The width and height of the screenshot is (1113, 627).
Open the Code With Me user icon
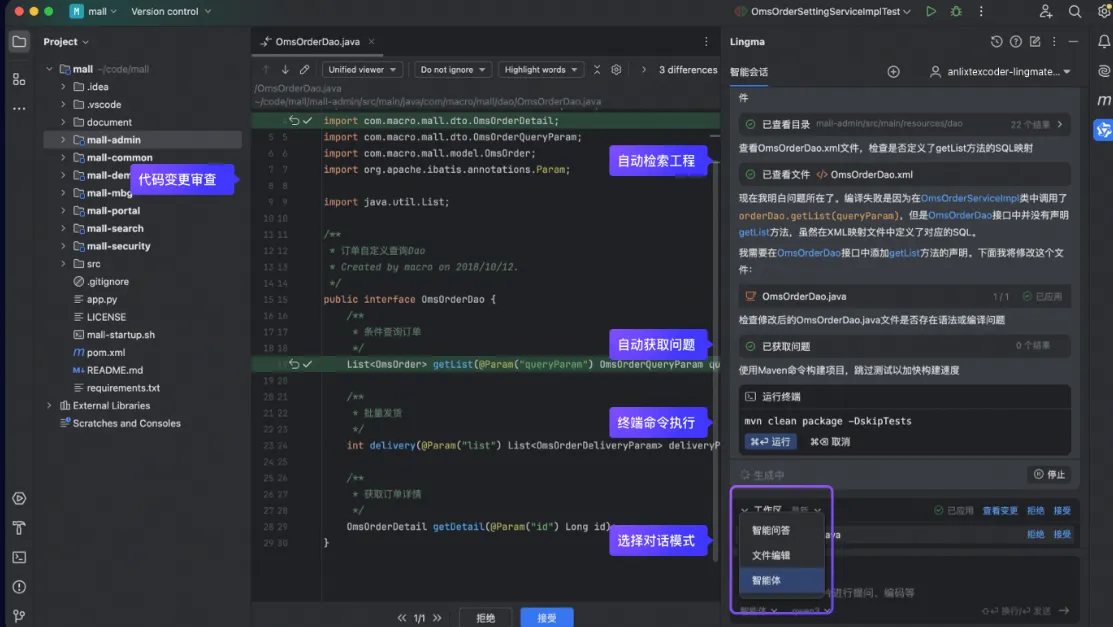click(x=1046, y=11)
